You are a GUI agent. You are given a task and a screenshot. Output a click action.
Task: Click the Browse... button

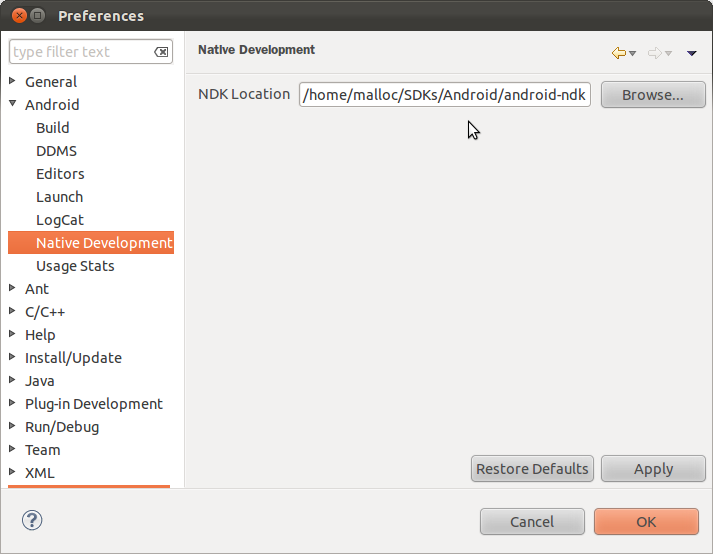[653, 95]
